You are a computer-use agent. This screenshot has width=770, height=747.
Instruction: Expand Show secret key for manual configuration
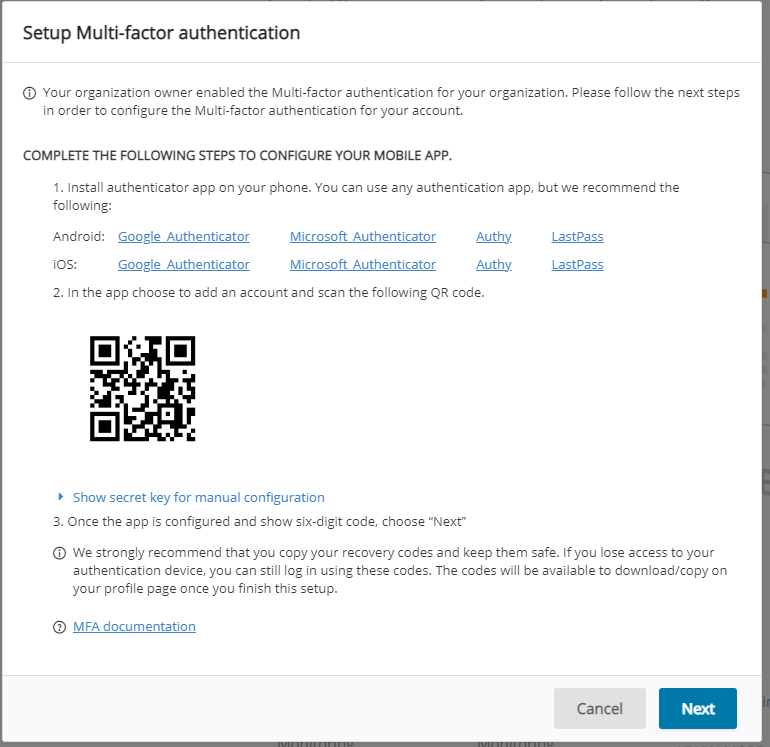(198, 497)
